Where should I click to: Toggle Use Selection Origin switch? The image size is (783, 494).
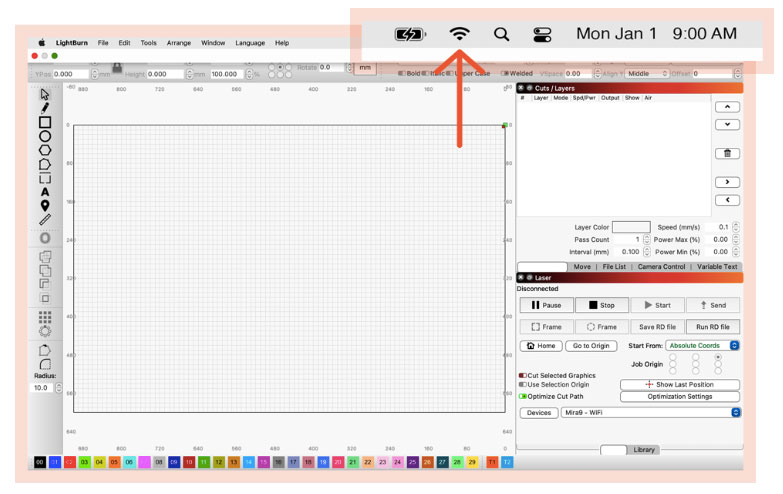[x=523, y=385]
